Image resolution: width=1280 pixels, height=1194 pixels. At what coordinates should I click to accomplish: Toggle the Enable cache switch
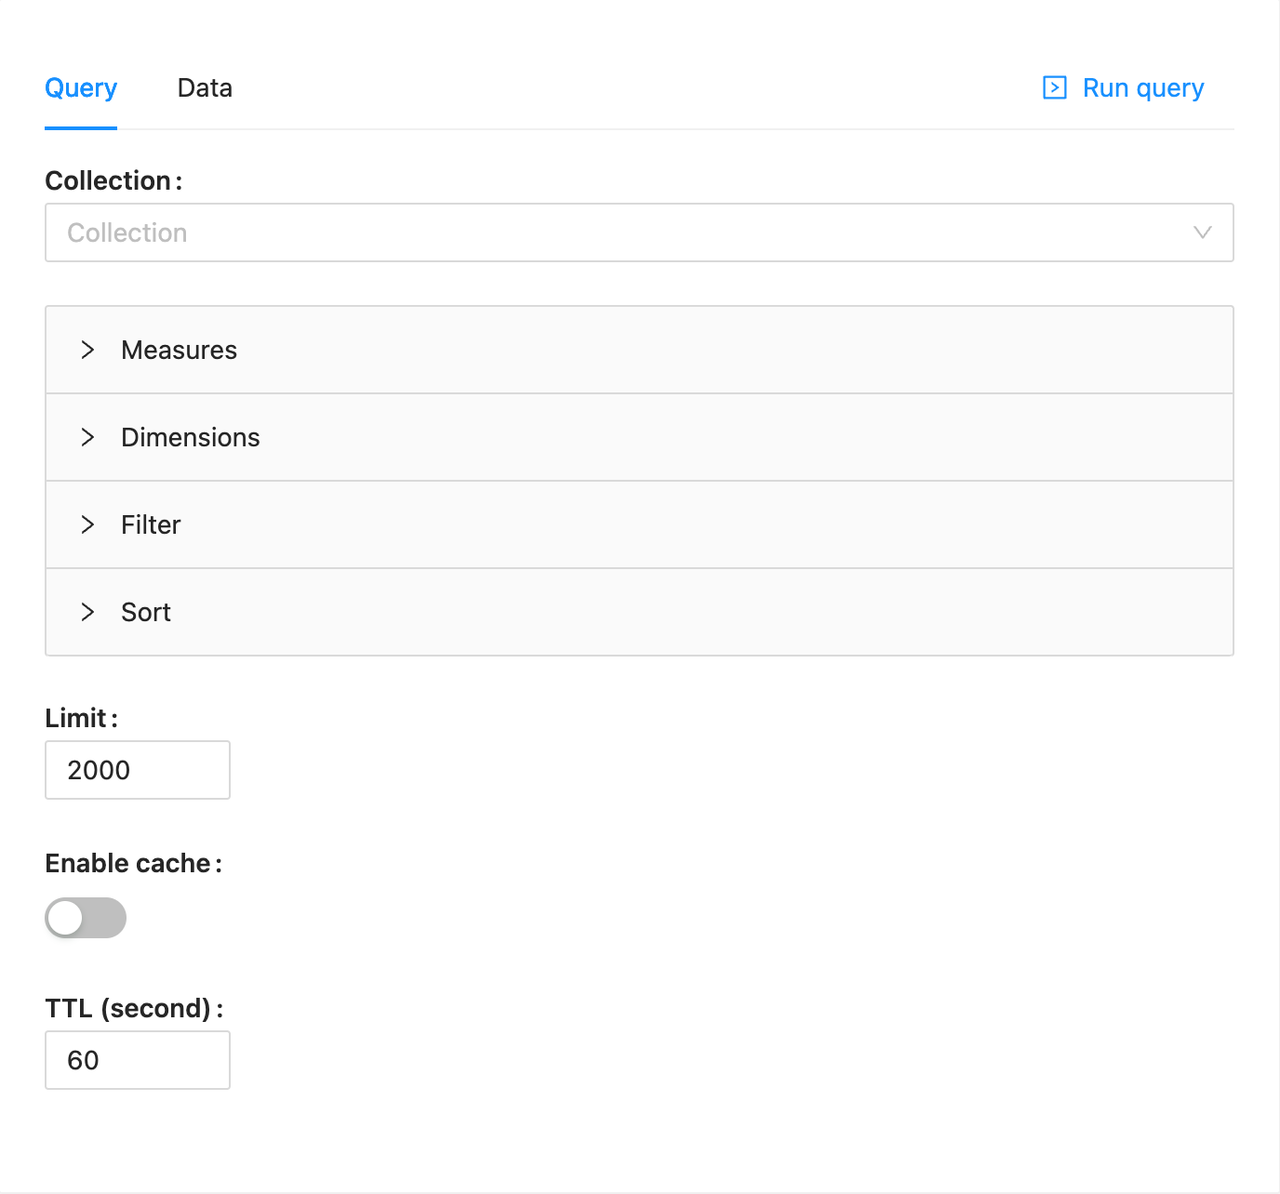pyautogui.click(x=86, y=918)
